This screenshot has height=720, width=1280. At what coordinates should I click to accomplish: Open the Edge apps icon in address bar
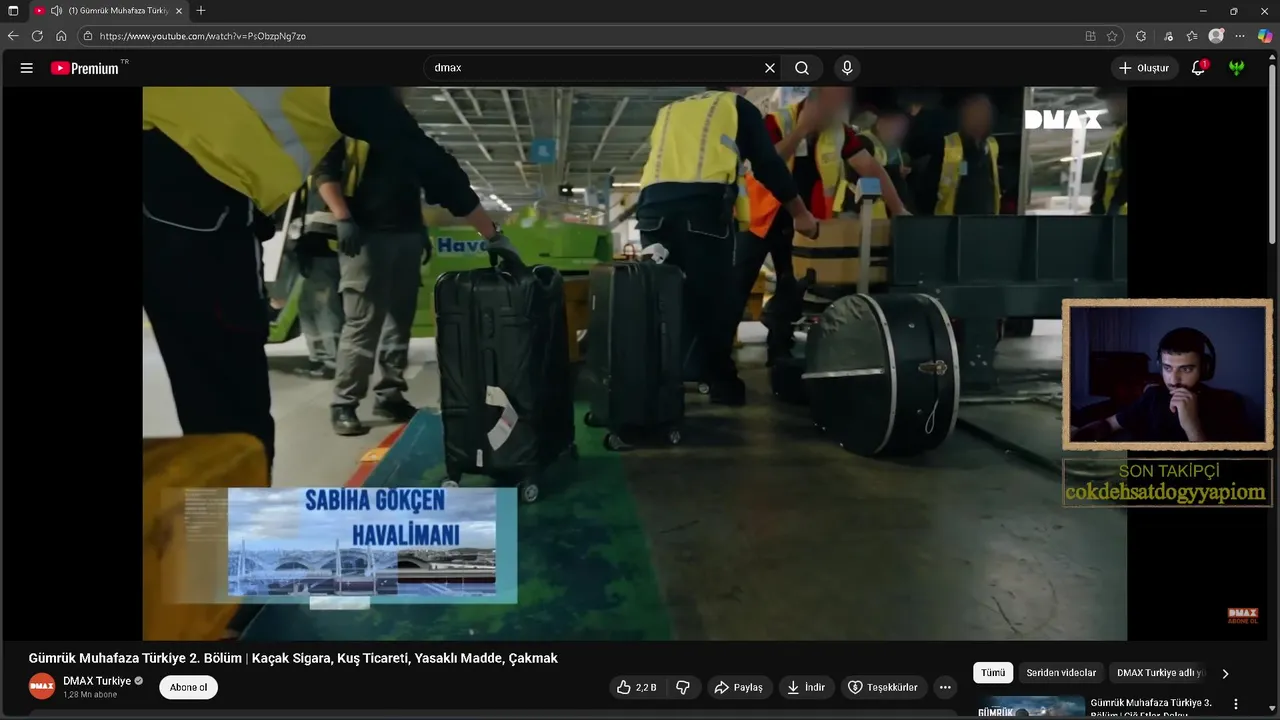(x=1090, y=36)
